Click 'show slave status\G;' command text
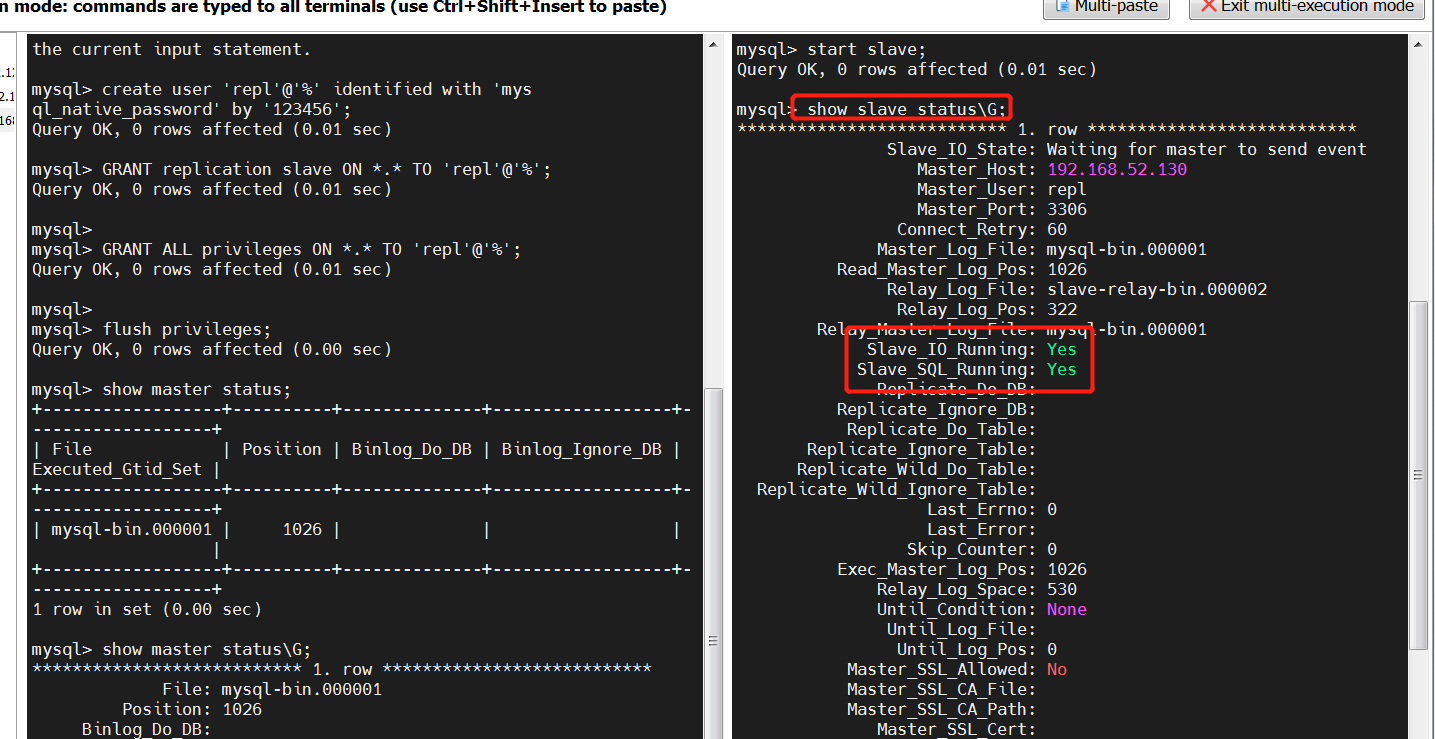The height and width of the screenshot is (739, 1435). [x=908, y=109]
